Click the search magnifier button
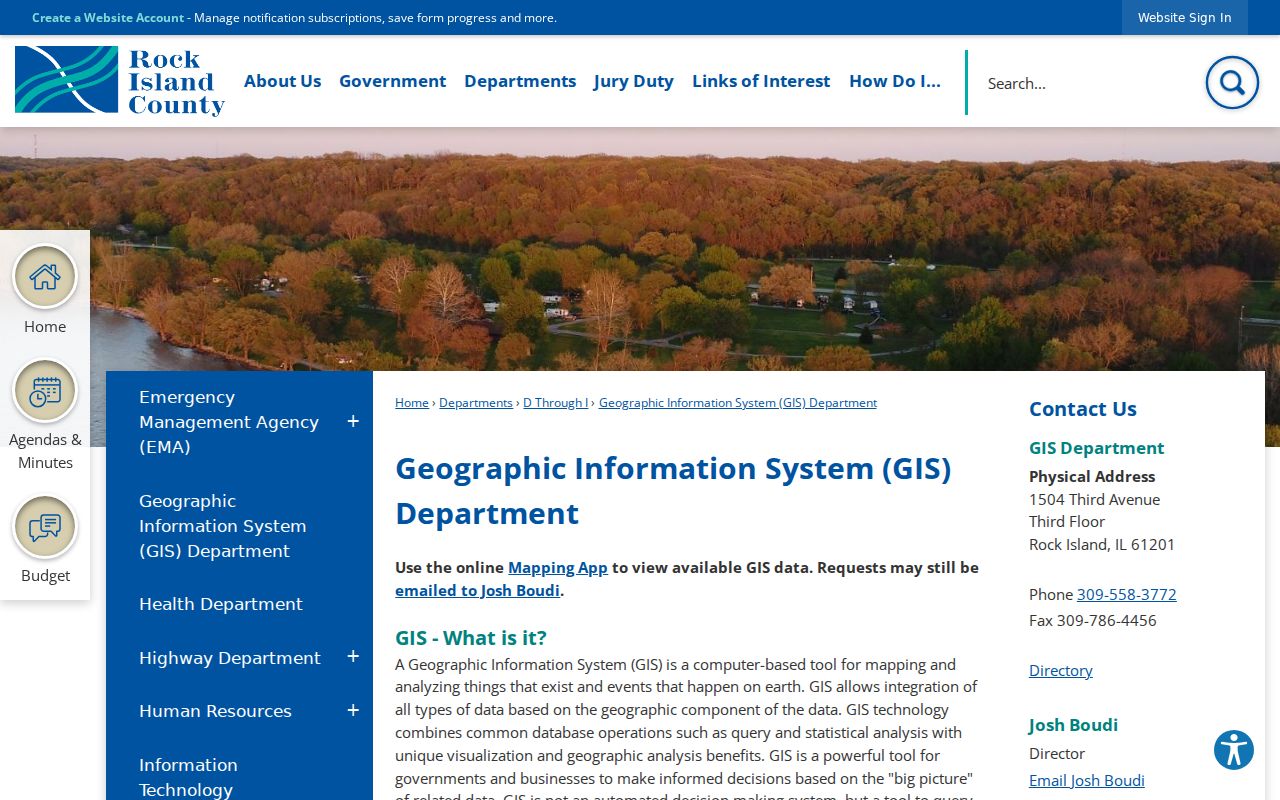1280x800 pixels. pyautogui.click(x=1232, y=82)
